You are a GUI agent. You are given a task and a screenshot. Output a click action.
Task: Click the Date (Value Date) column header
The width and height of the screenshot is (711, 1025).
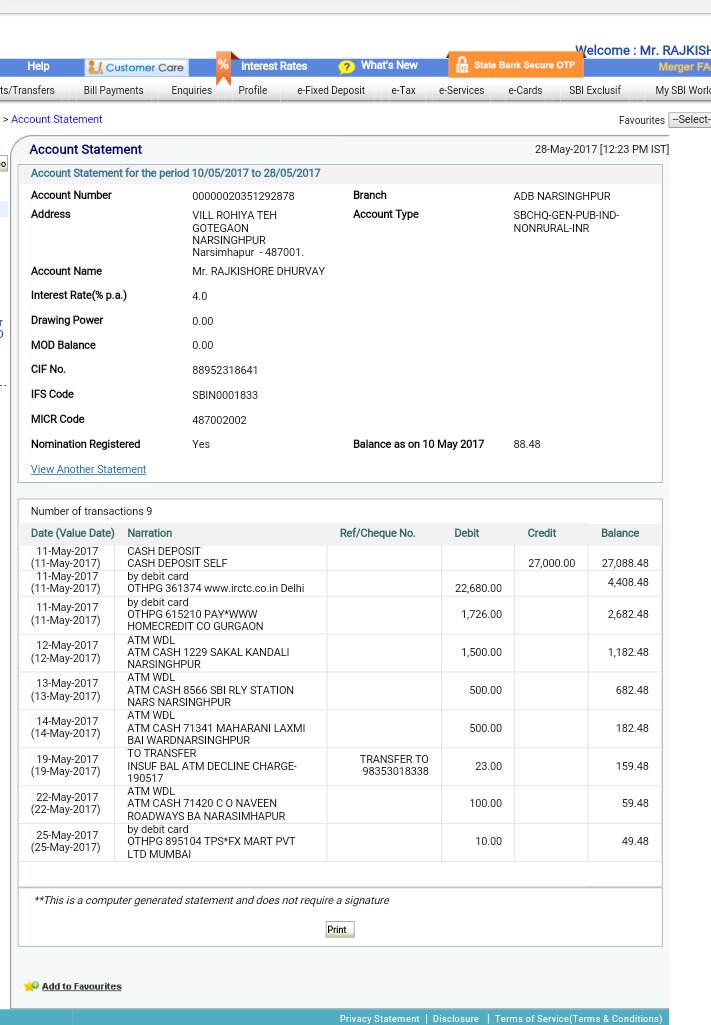(x=73, y=533)
